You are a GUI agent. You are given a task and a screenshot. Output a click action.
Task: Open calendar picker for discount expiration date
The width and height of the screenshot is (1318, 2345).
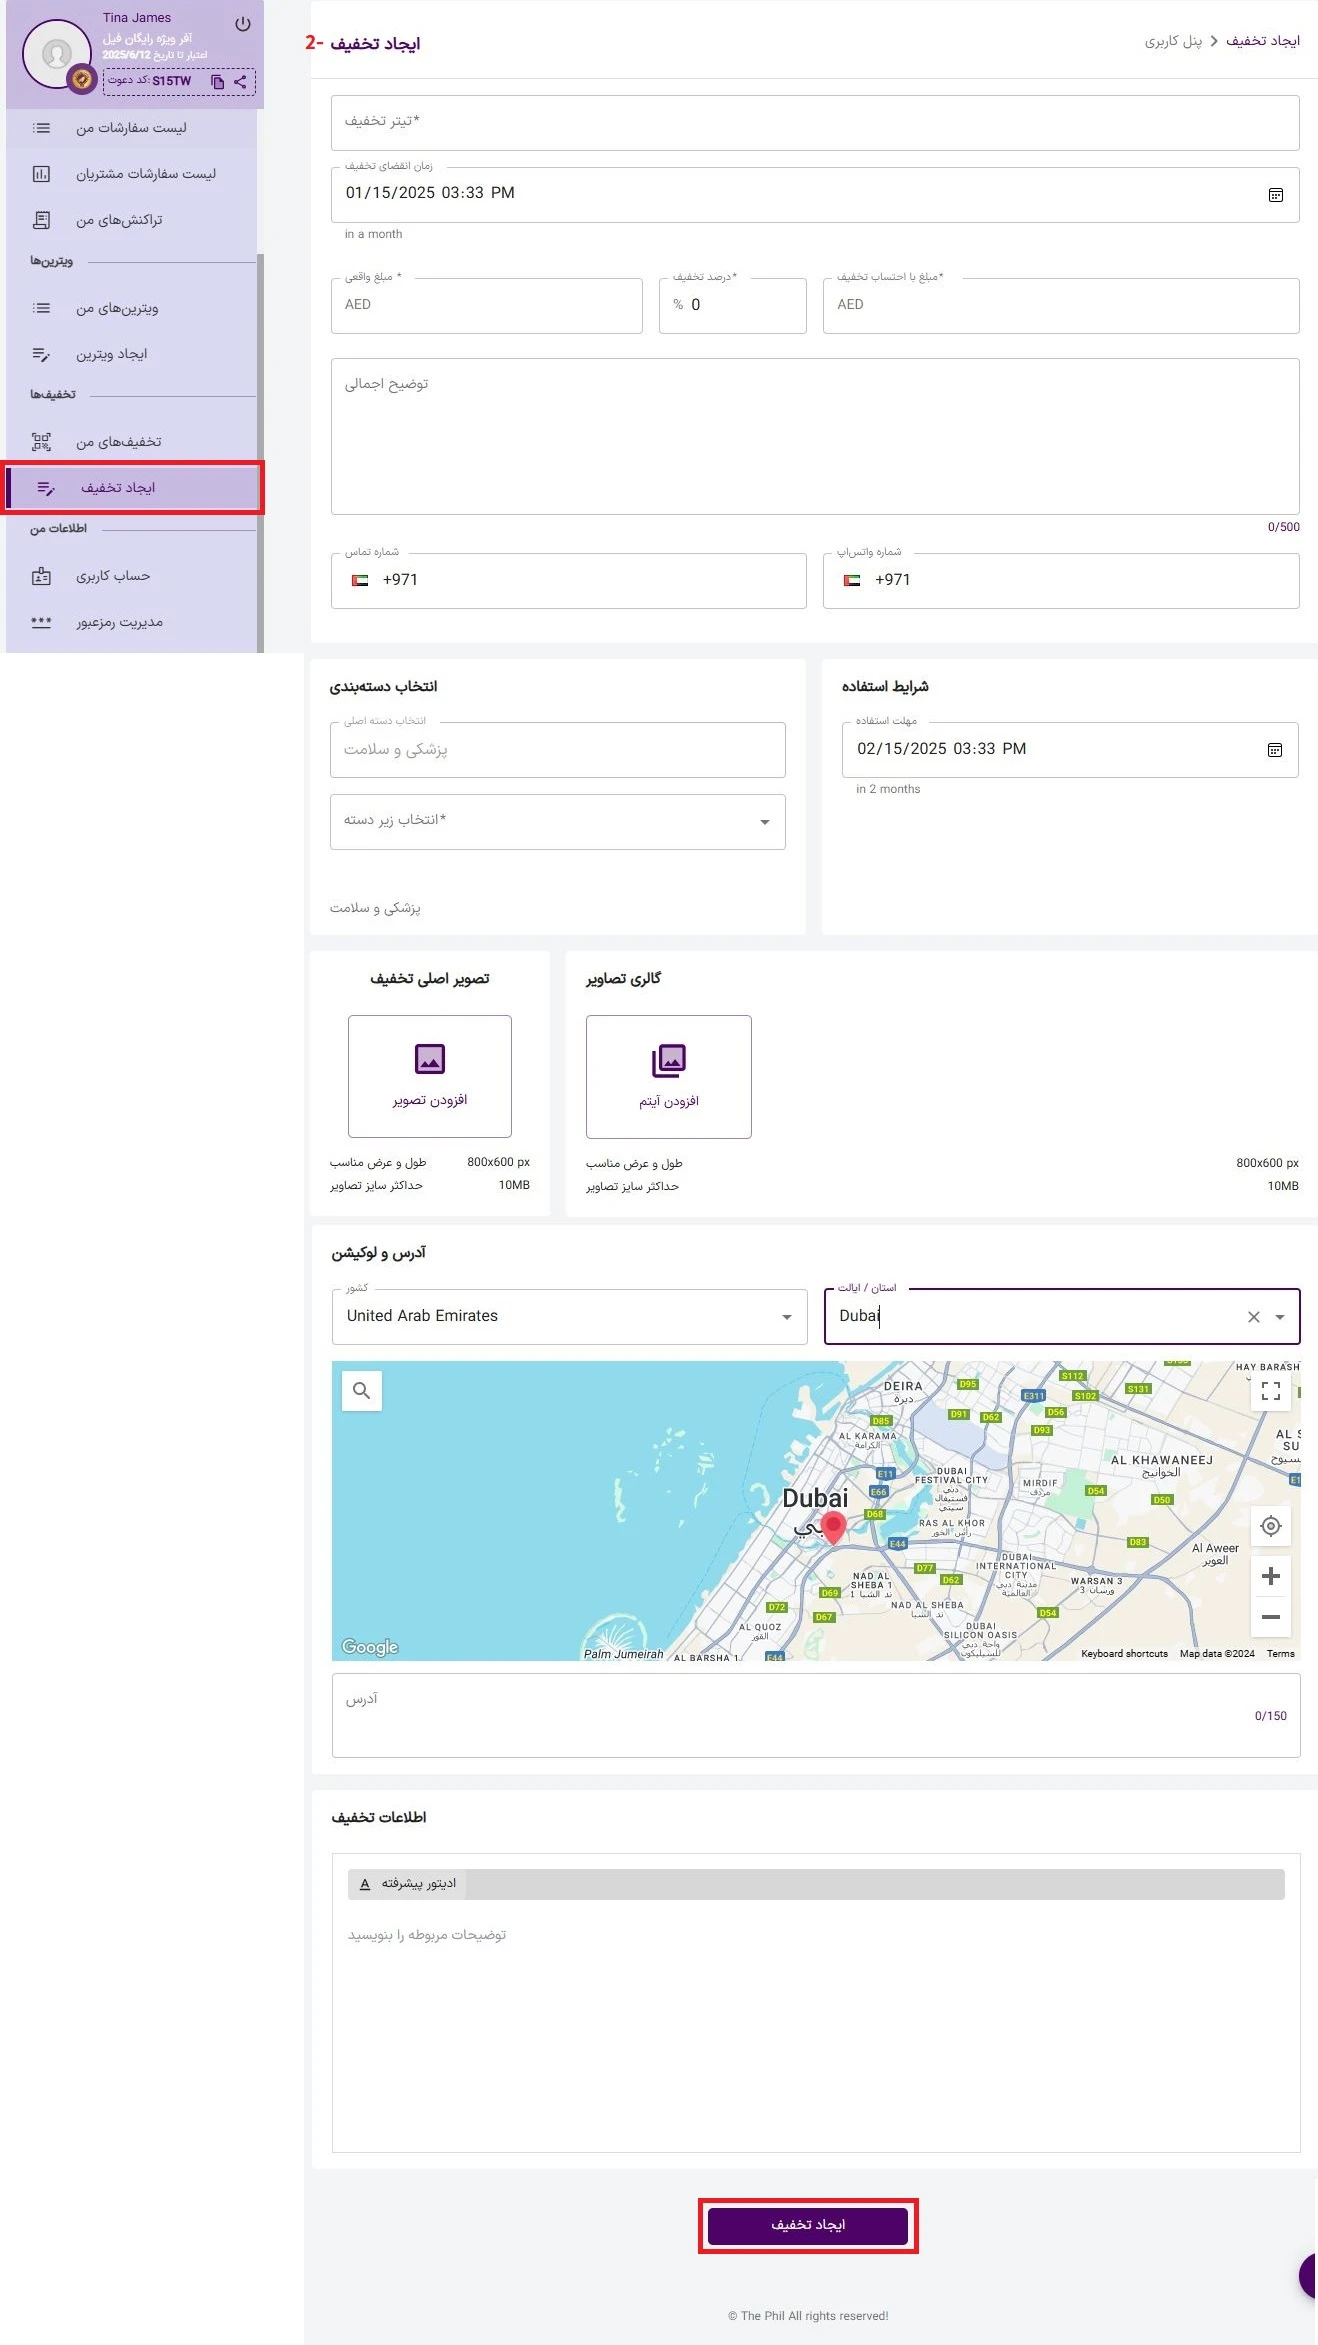coord(1275,195)
